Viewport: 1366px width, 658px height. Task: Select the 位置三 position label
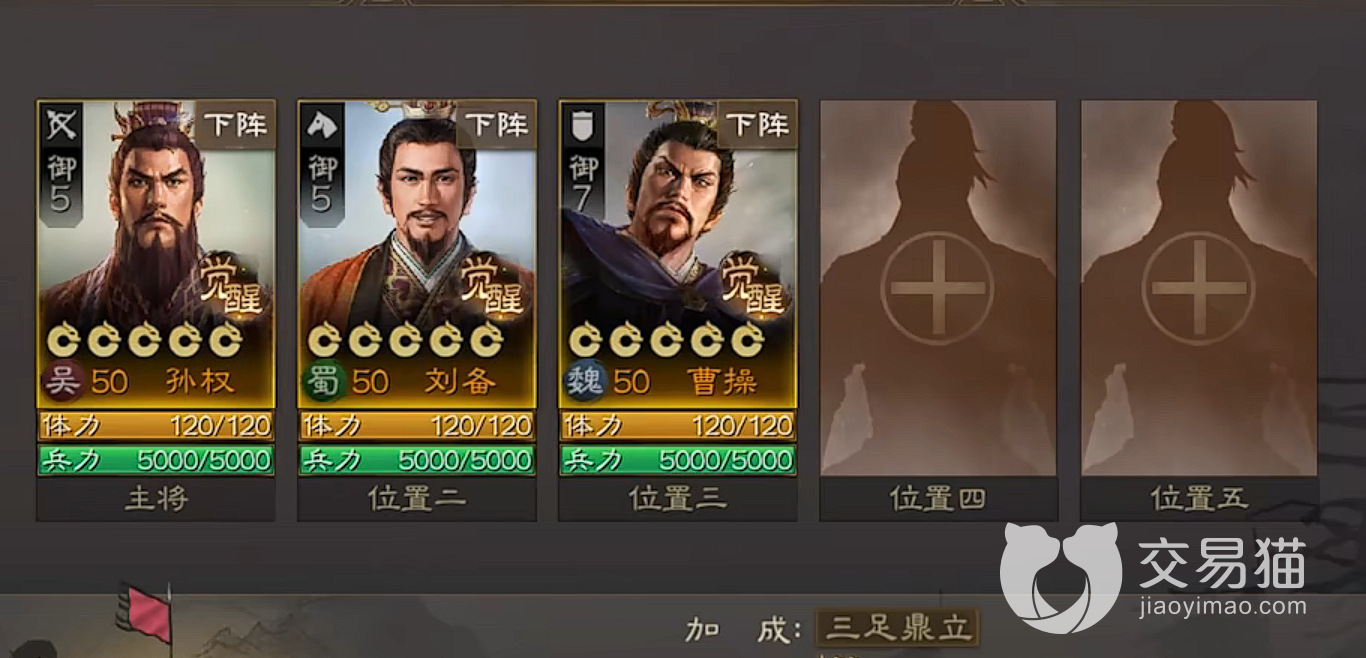click(x=678, y=498)
